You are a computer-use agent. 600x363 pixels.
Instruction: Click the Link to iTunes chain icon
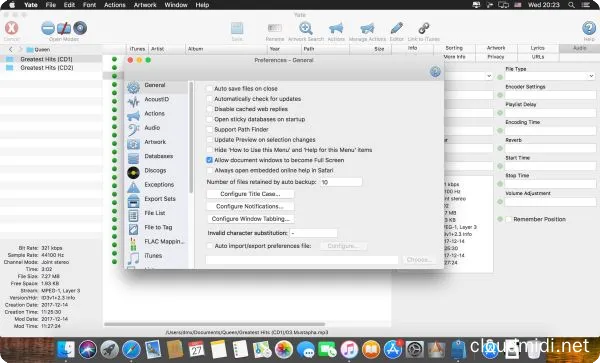[424, 28]
